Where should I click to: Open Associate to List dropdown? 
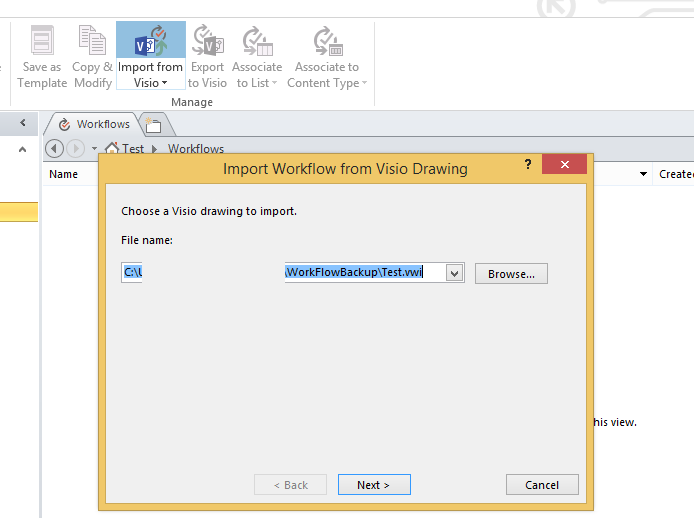tap(257, 56)
